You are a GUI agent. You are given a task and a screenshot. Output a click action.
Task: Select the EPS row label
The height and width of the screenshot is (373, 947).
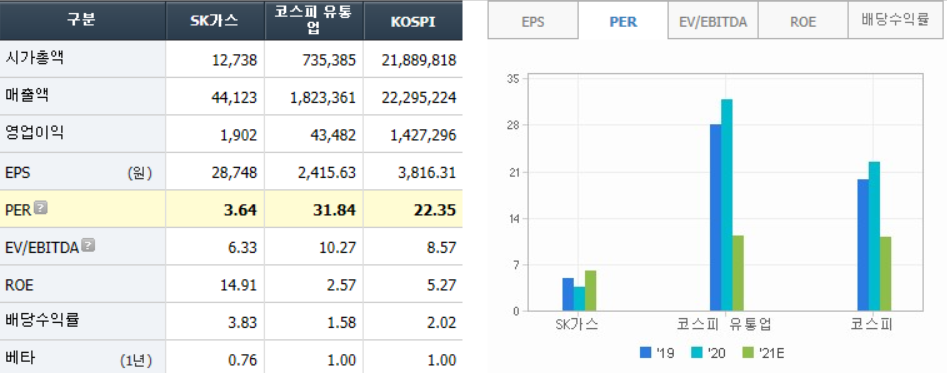pyautogui.click(x=18, y=173)
